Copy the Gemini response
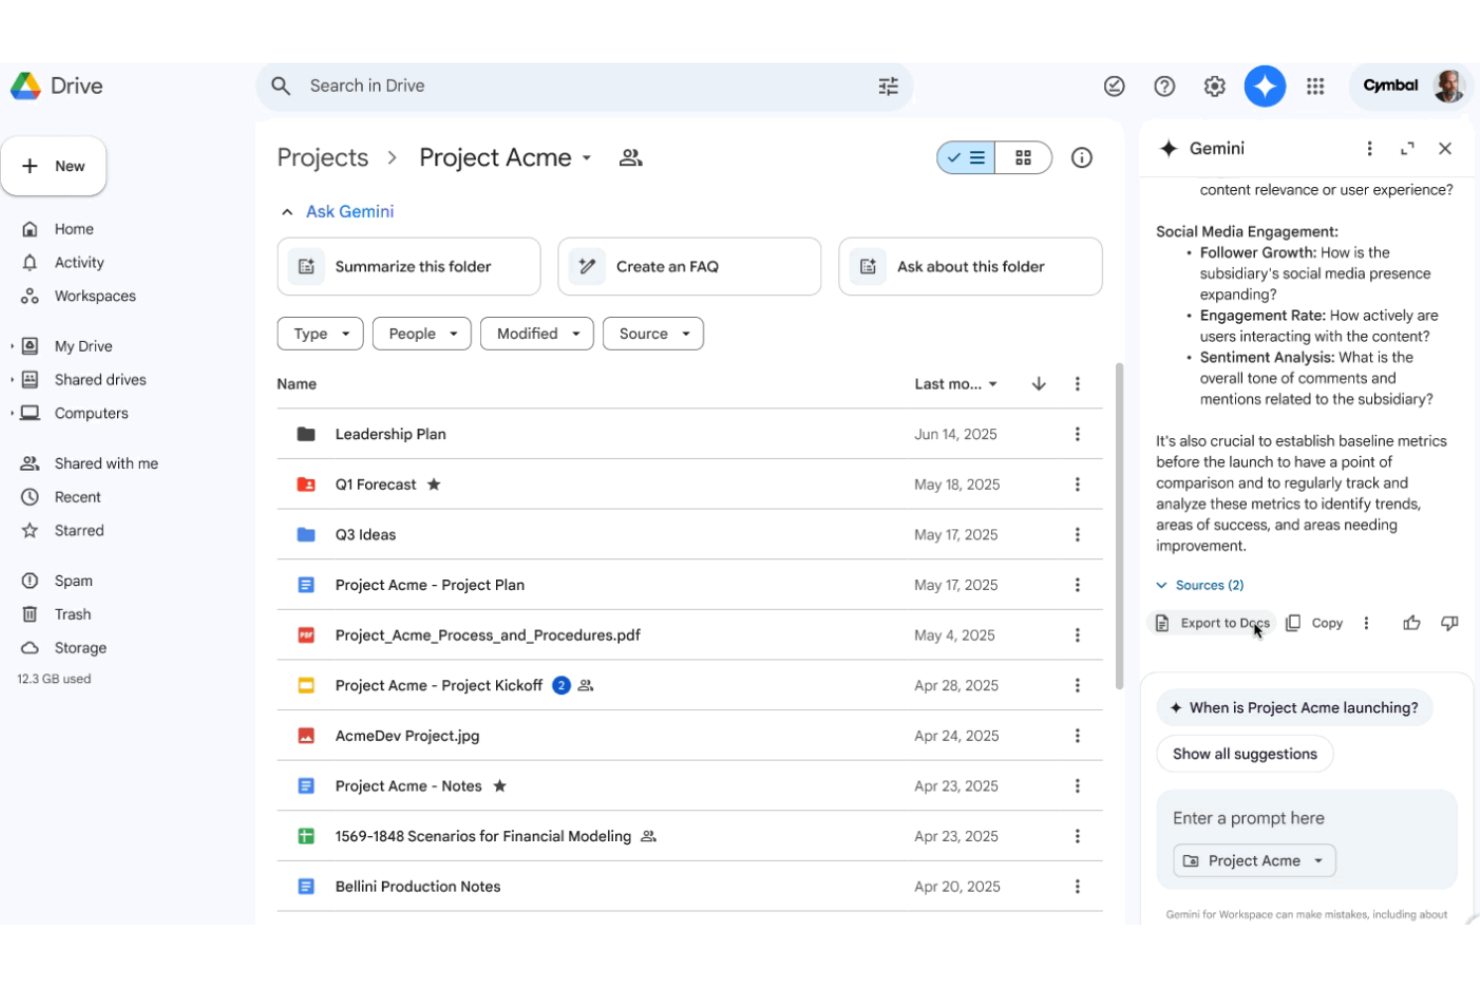 coord(1314,622)
